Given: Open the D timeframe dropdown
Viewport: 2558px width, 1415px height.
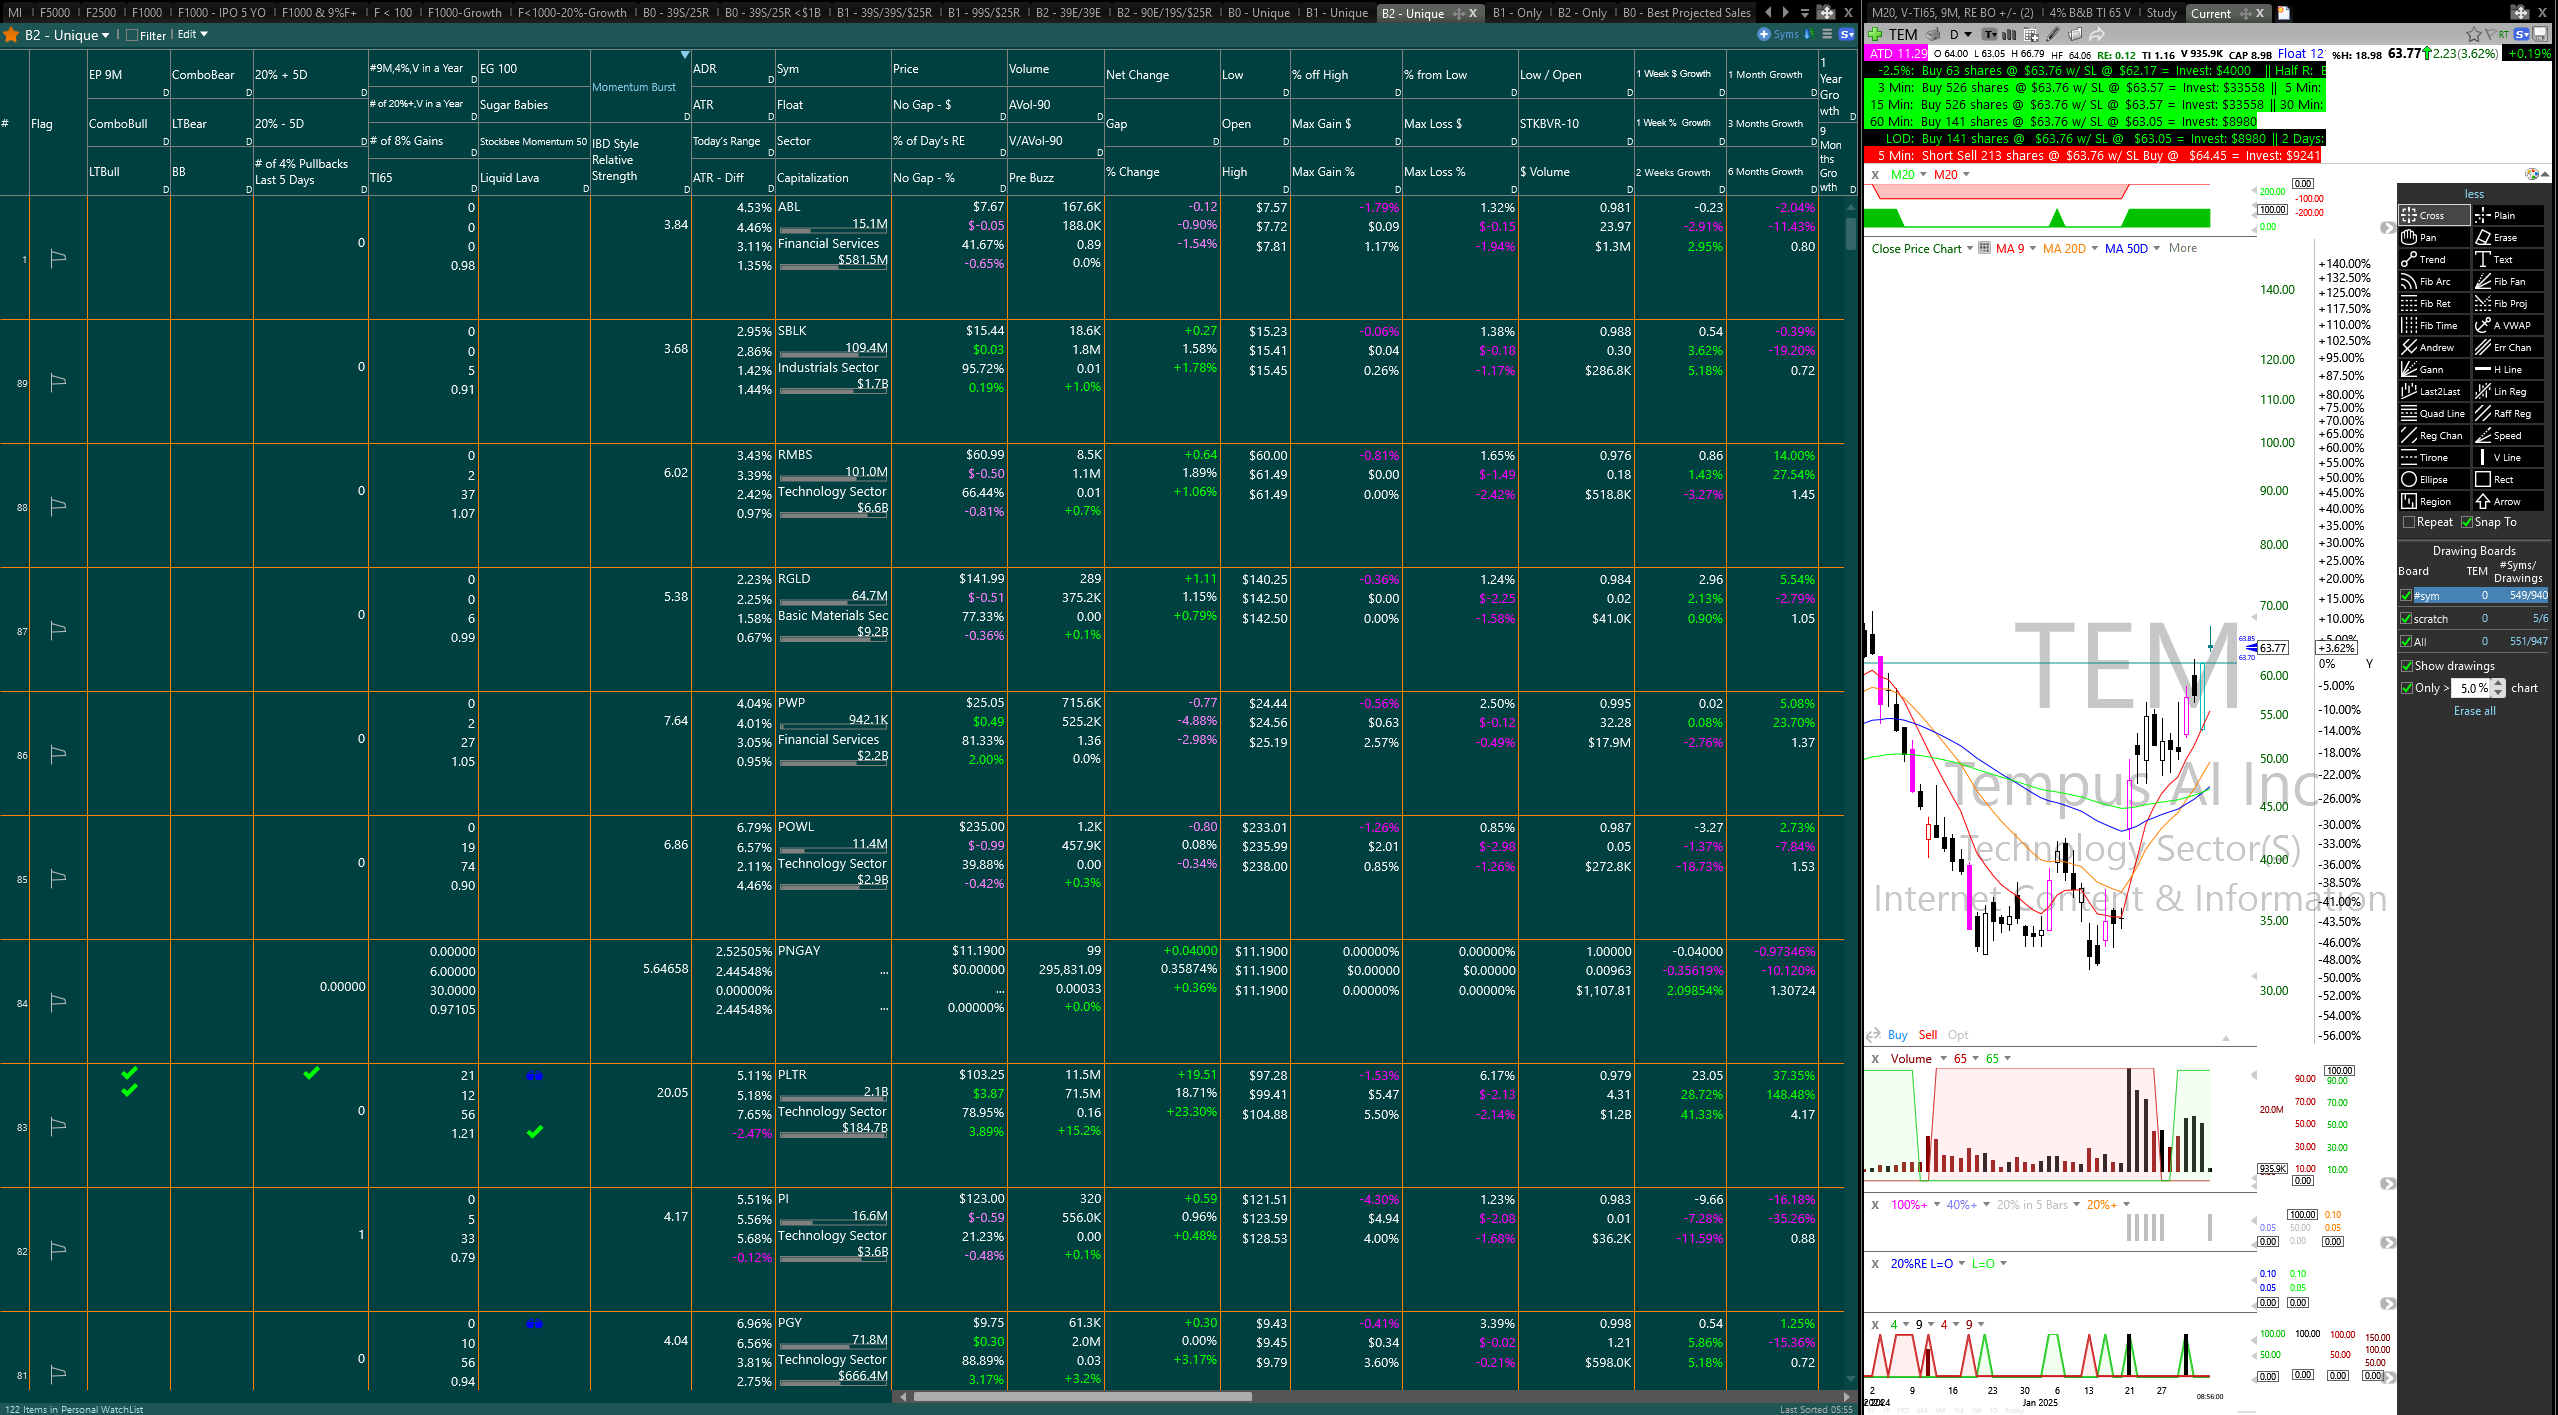Looking at the screenshot, I should click(1959, 34).
